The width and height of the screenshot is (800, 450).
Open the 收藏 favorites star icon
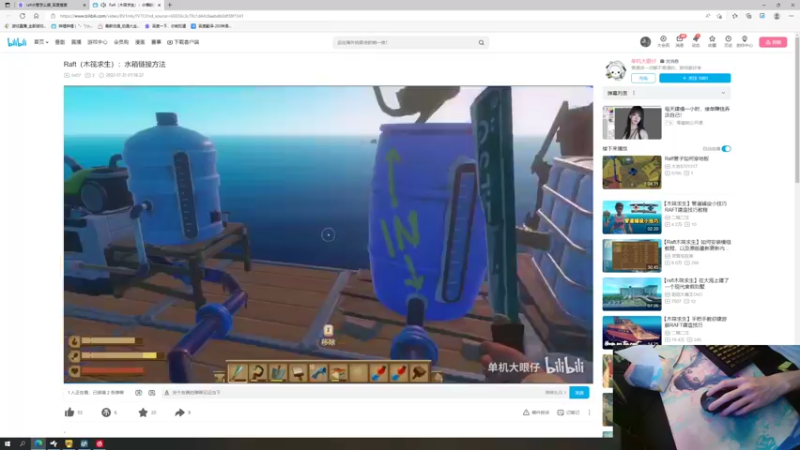(x=712, y=41)
